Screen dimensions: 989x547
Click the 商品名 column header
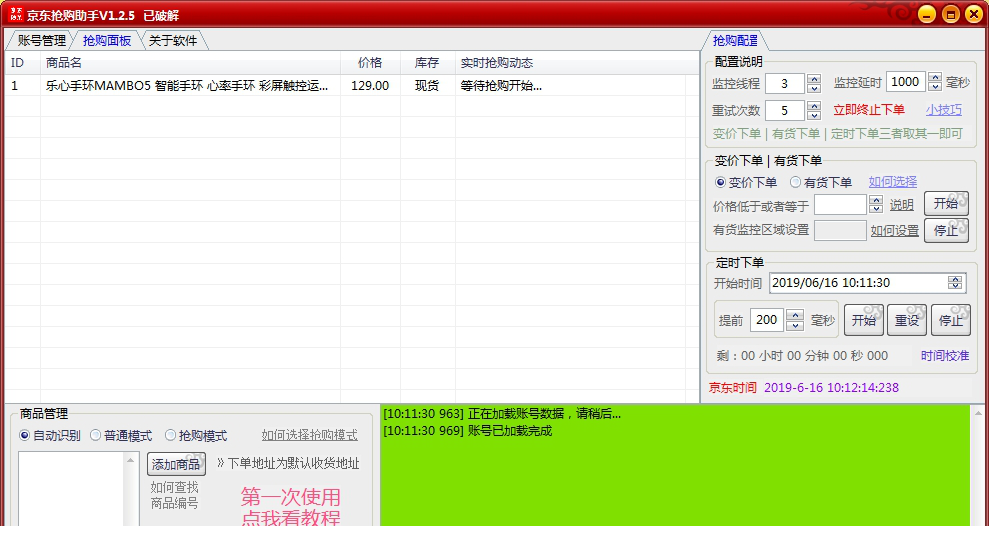tap(190, 63)
